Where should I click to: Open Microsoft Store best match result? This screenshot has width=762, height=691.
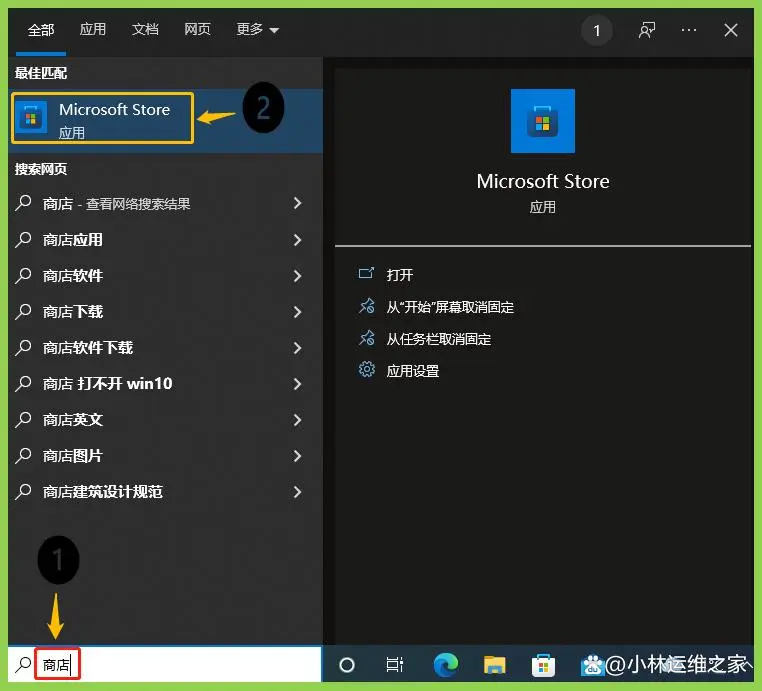point(165,120)
